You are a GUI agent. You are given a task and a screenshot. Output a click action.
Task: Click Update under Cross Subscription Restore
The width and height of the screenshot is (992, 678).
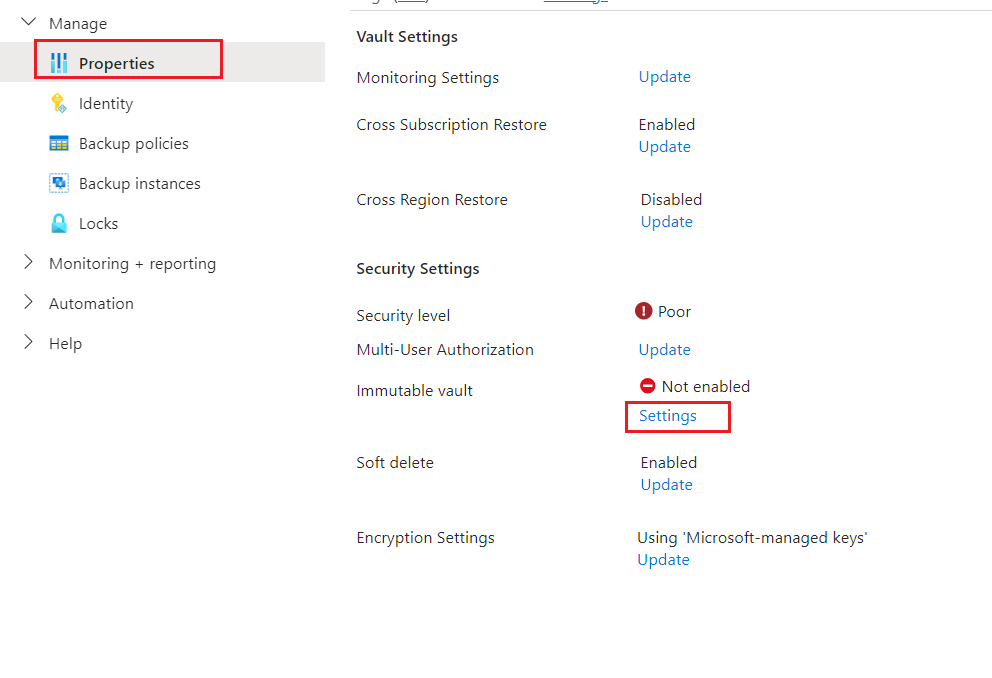click(665, 147)
